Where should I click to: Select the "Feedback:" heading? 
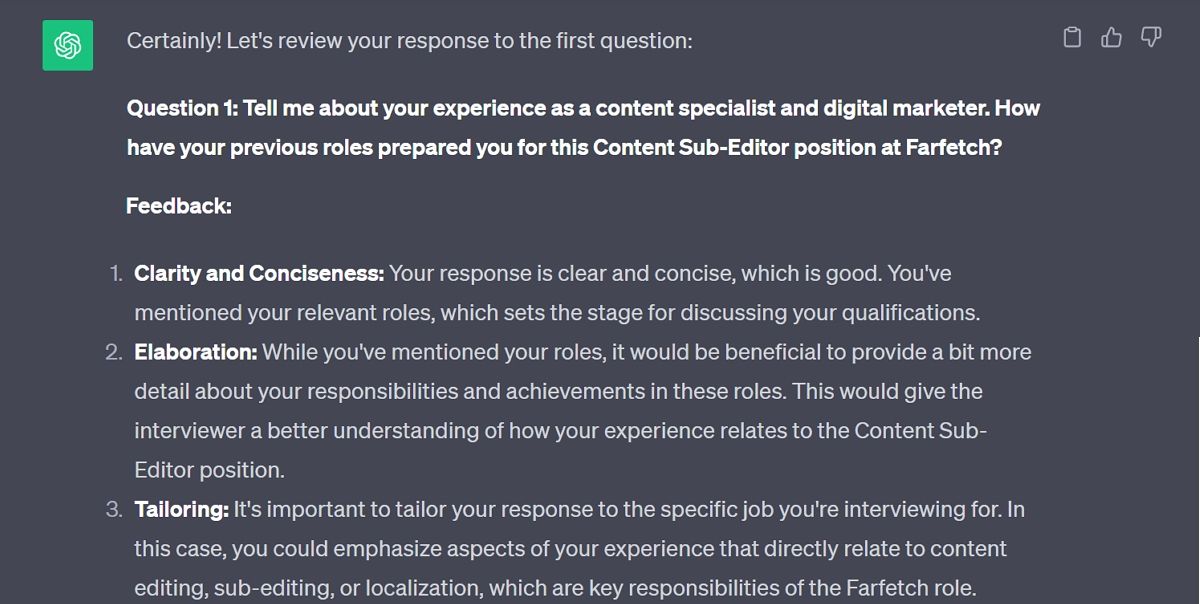point(179,206)
